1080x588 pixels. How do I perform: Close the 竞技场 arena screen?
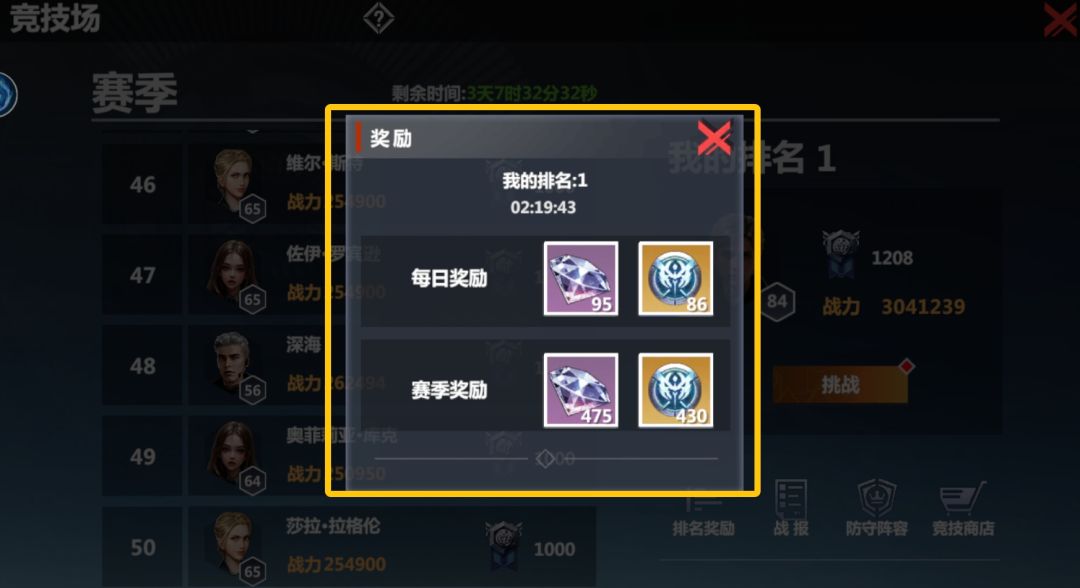click(x=1061, y=19)
